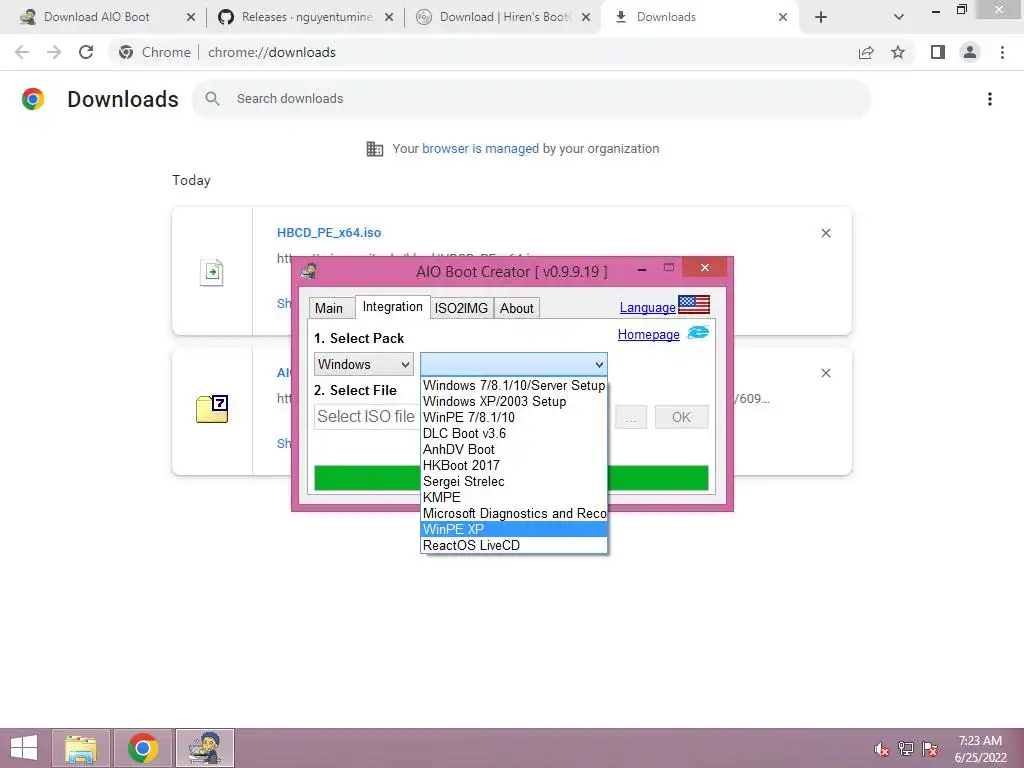Choose DLC Boot v3.6 from list
Viewport: 1024px width, 768px height.
click(514, 433)
